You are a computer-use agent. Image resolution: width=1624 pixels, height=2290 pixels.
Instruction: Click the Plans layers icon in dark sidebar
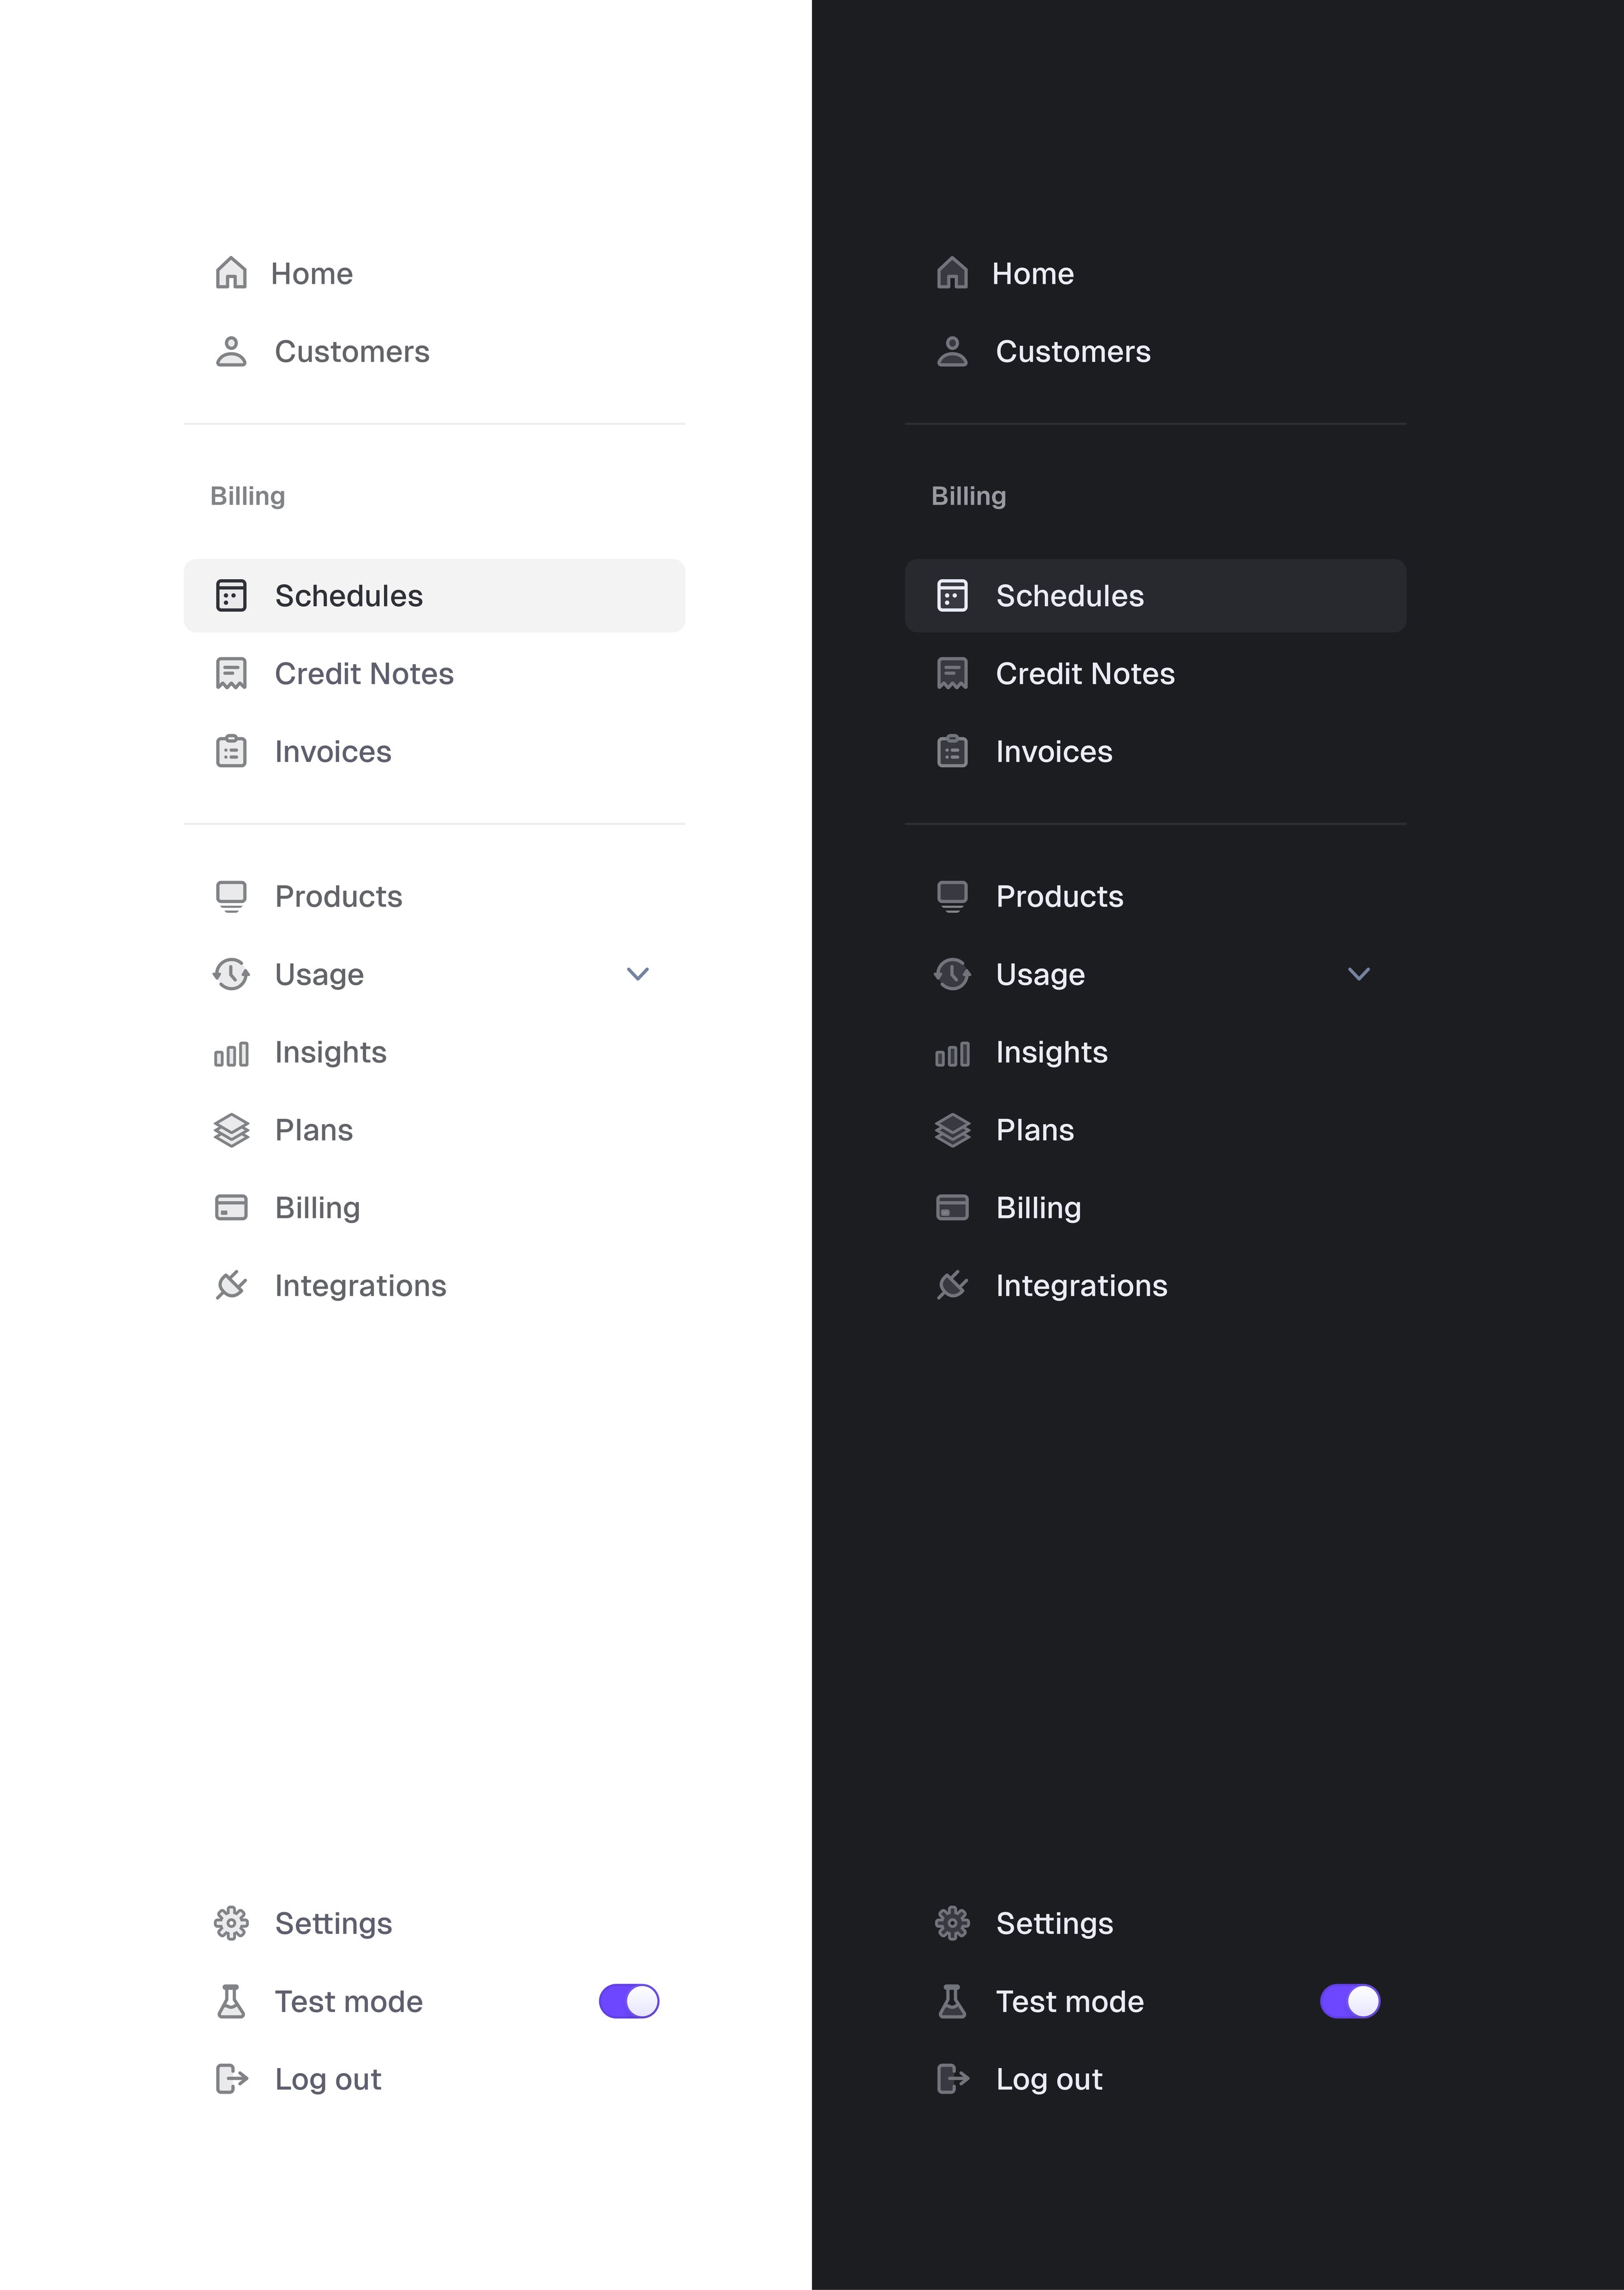tap(952, 1130)
